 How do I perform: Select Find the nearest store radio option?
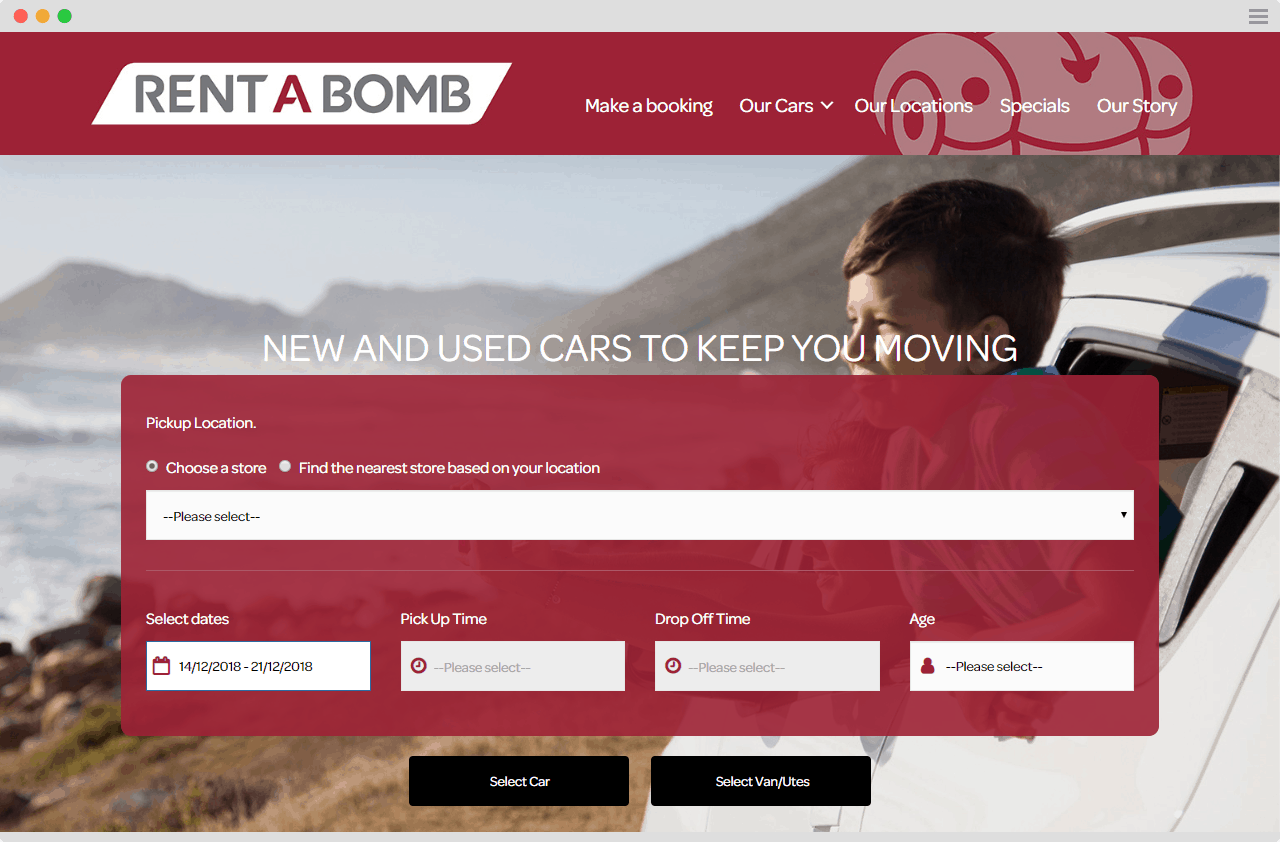click(x=285, y=466)
